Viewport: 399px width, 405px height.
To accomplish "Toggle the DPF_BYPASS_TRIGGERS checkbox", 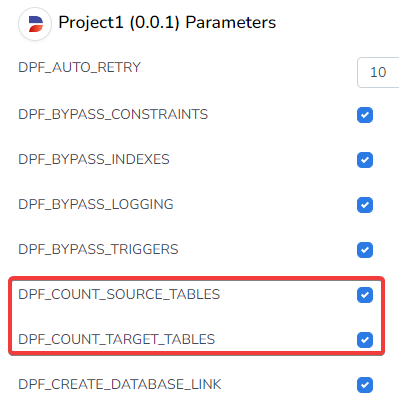I will pos(365,250).
